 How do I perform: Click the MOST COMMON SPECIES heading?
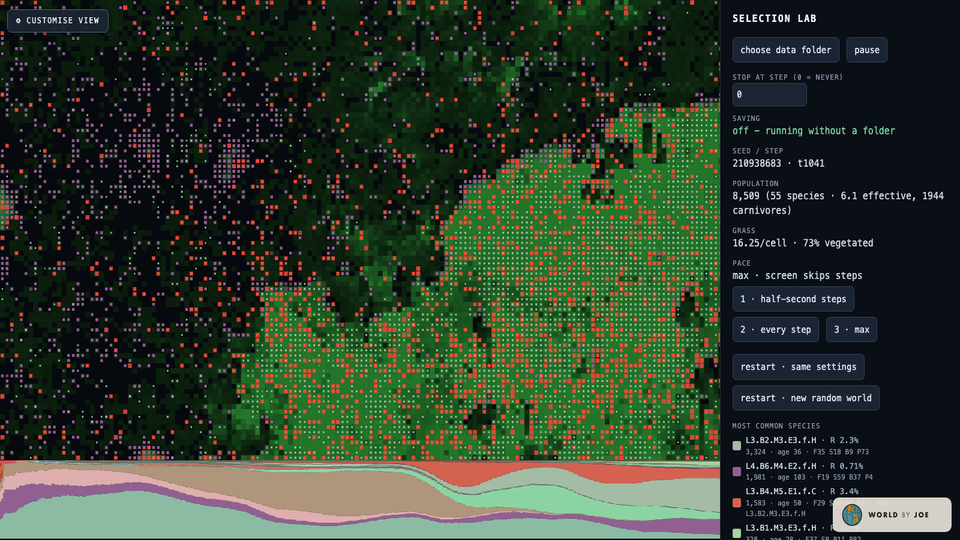(776, 426)
